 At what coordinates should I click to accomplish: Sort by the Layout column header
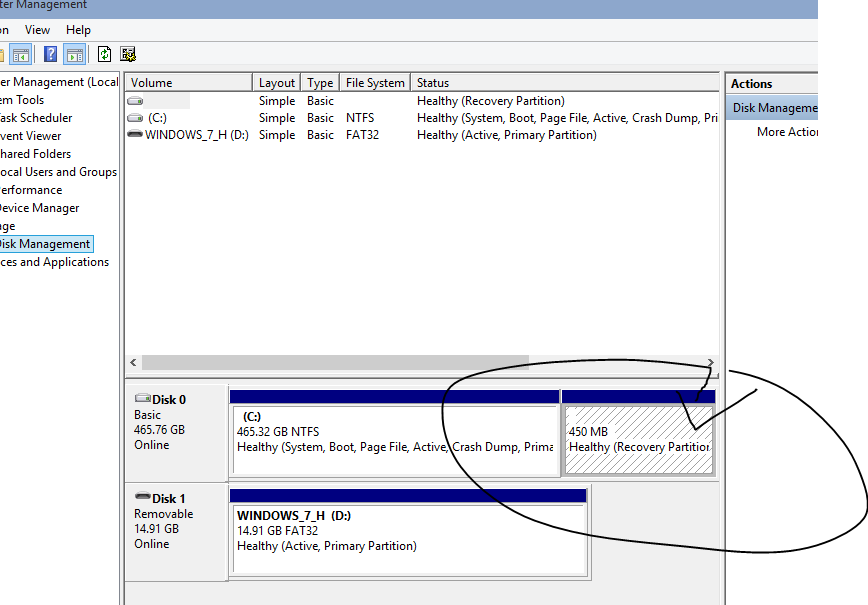pos(277,82)
